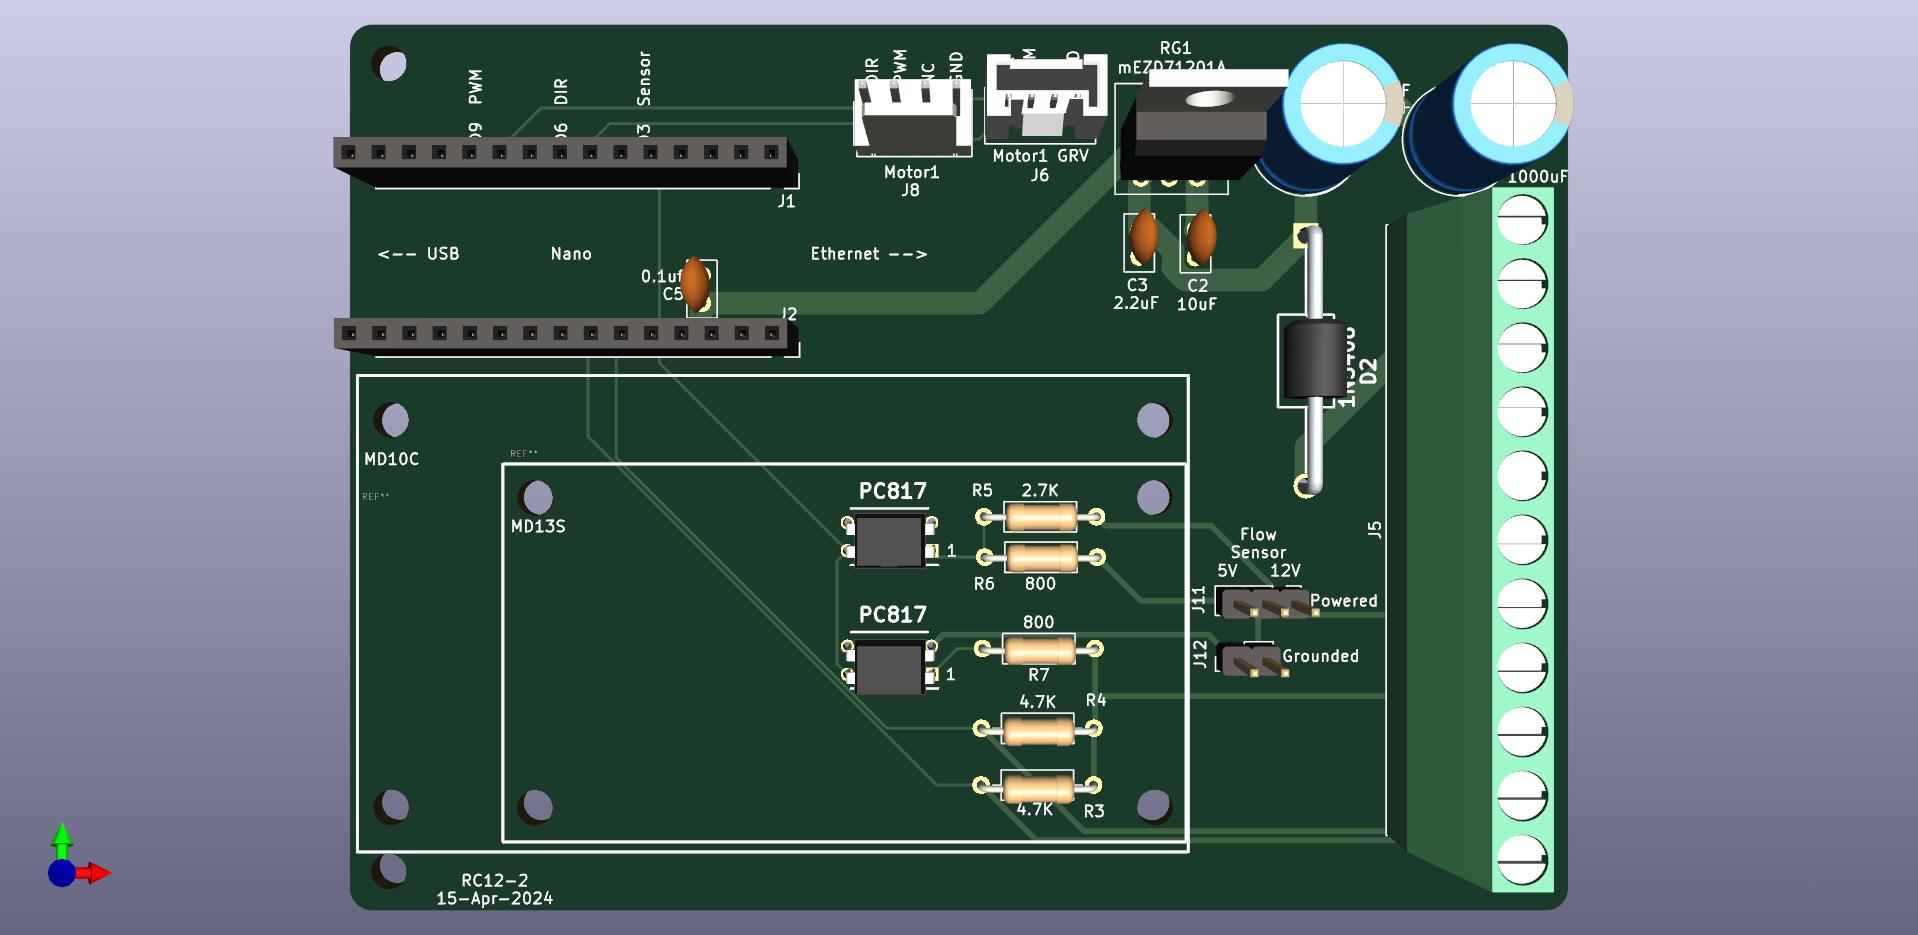The width and height of the screenshot is (1918, 935).
Task: Select the R6 800 resistor
Action: pos(1040,557)
